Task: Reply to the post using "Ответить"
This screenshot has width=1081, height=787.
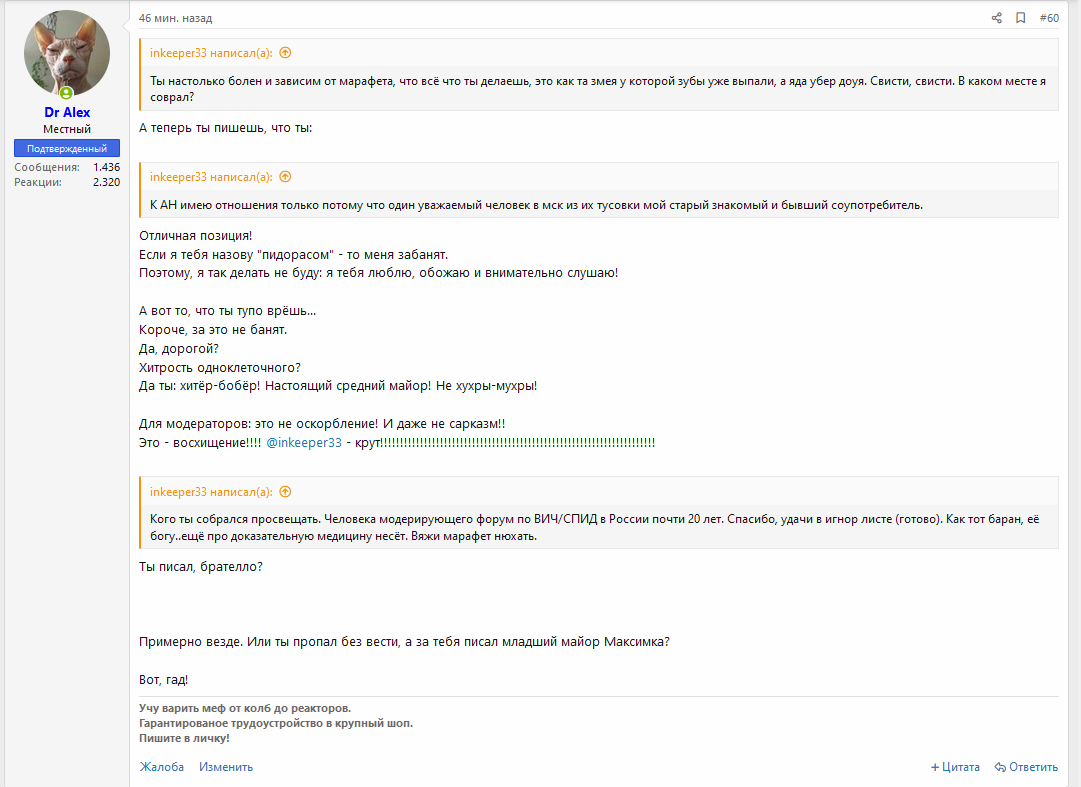Action: (x=1026, y=767)
